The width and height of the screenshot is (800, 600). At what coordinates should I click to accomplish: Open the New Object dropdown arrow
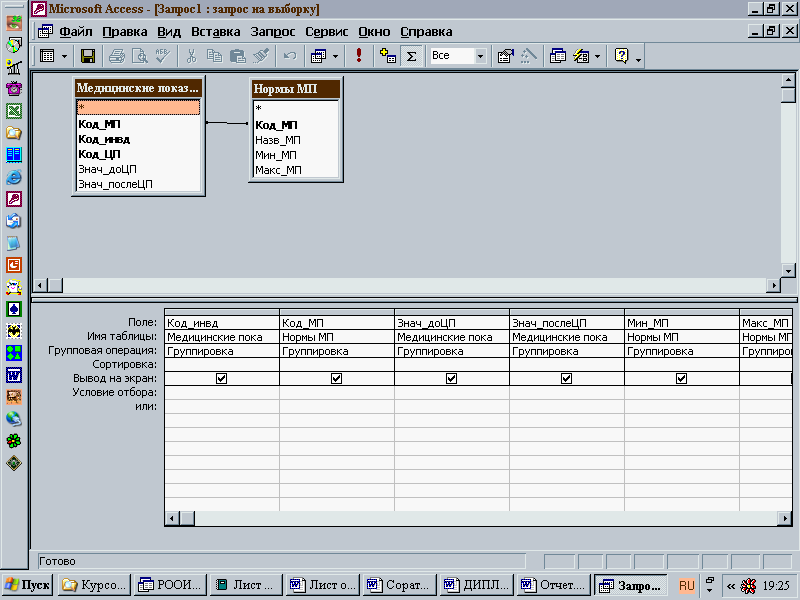597,56
